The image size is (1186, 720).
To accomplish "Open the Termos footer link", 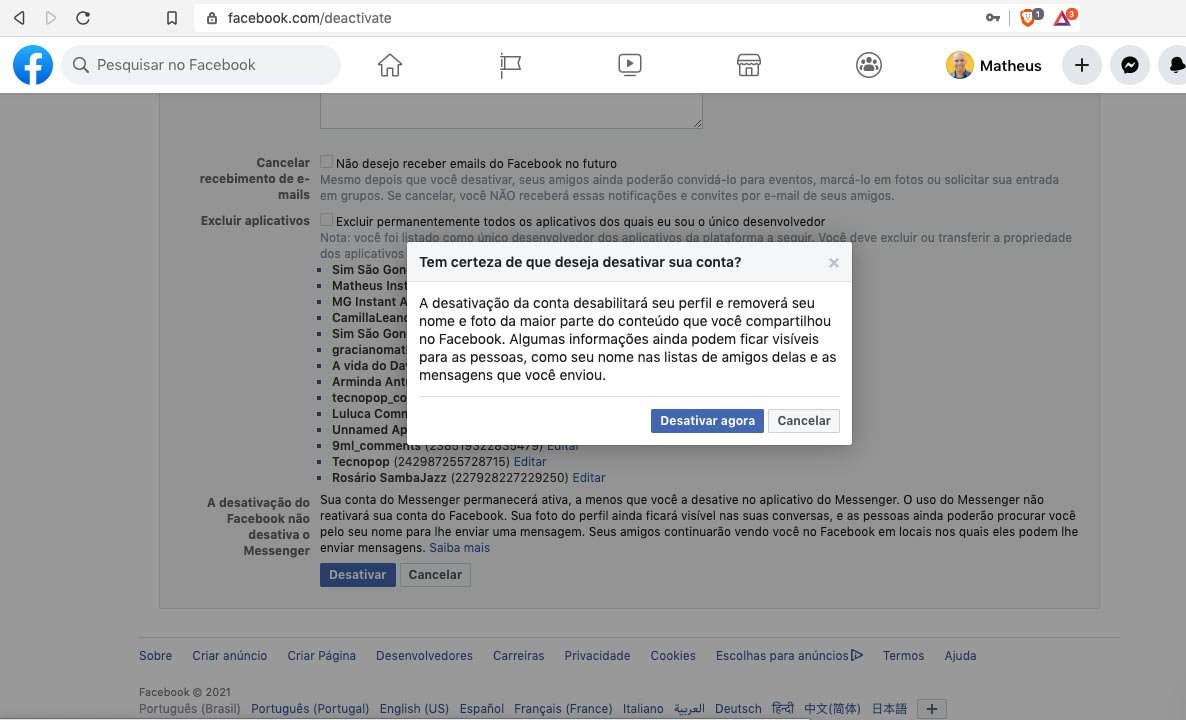I will point(903,656).
